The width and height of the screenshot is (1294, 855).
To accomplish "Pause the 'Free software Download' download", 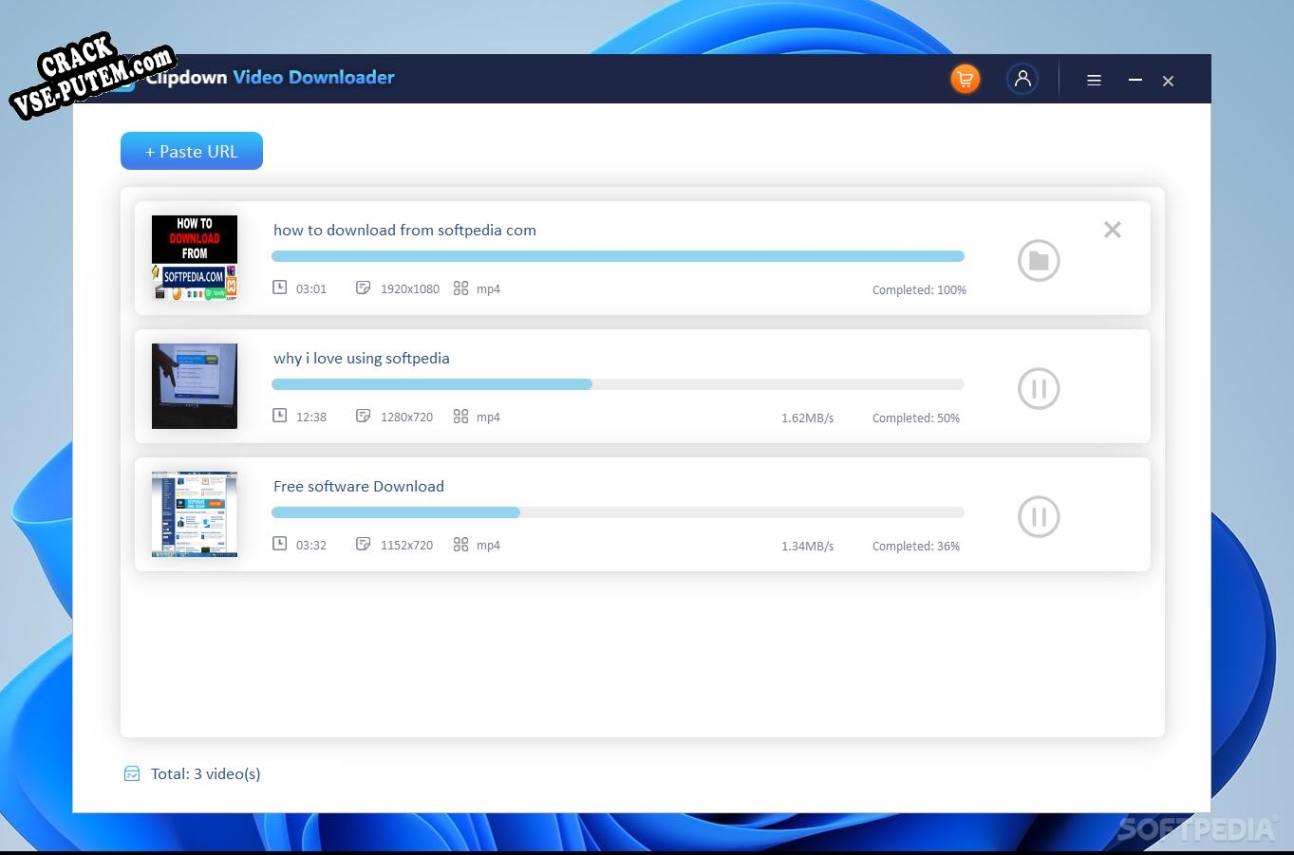I will tap(1039, 517).
